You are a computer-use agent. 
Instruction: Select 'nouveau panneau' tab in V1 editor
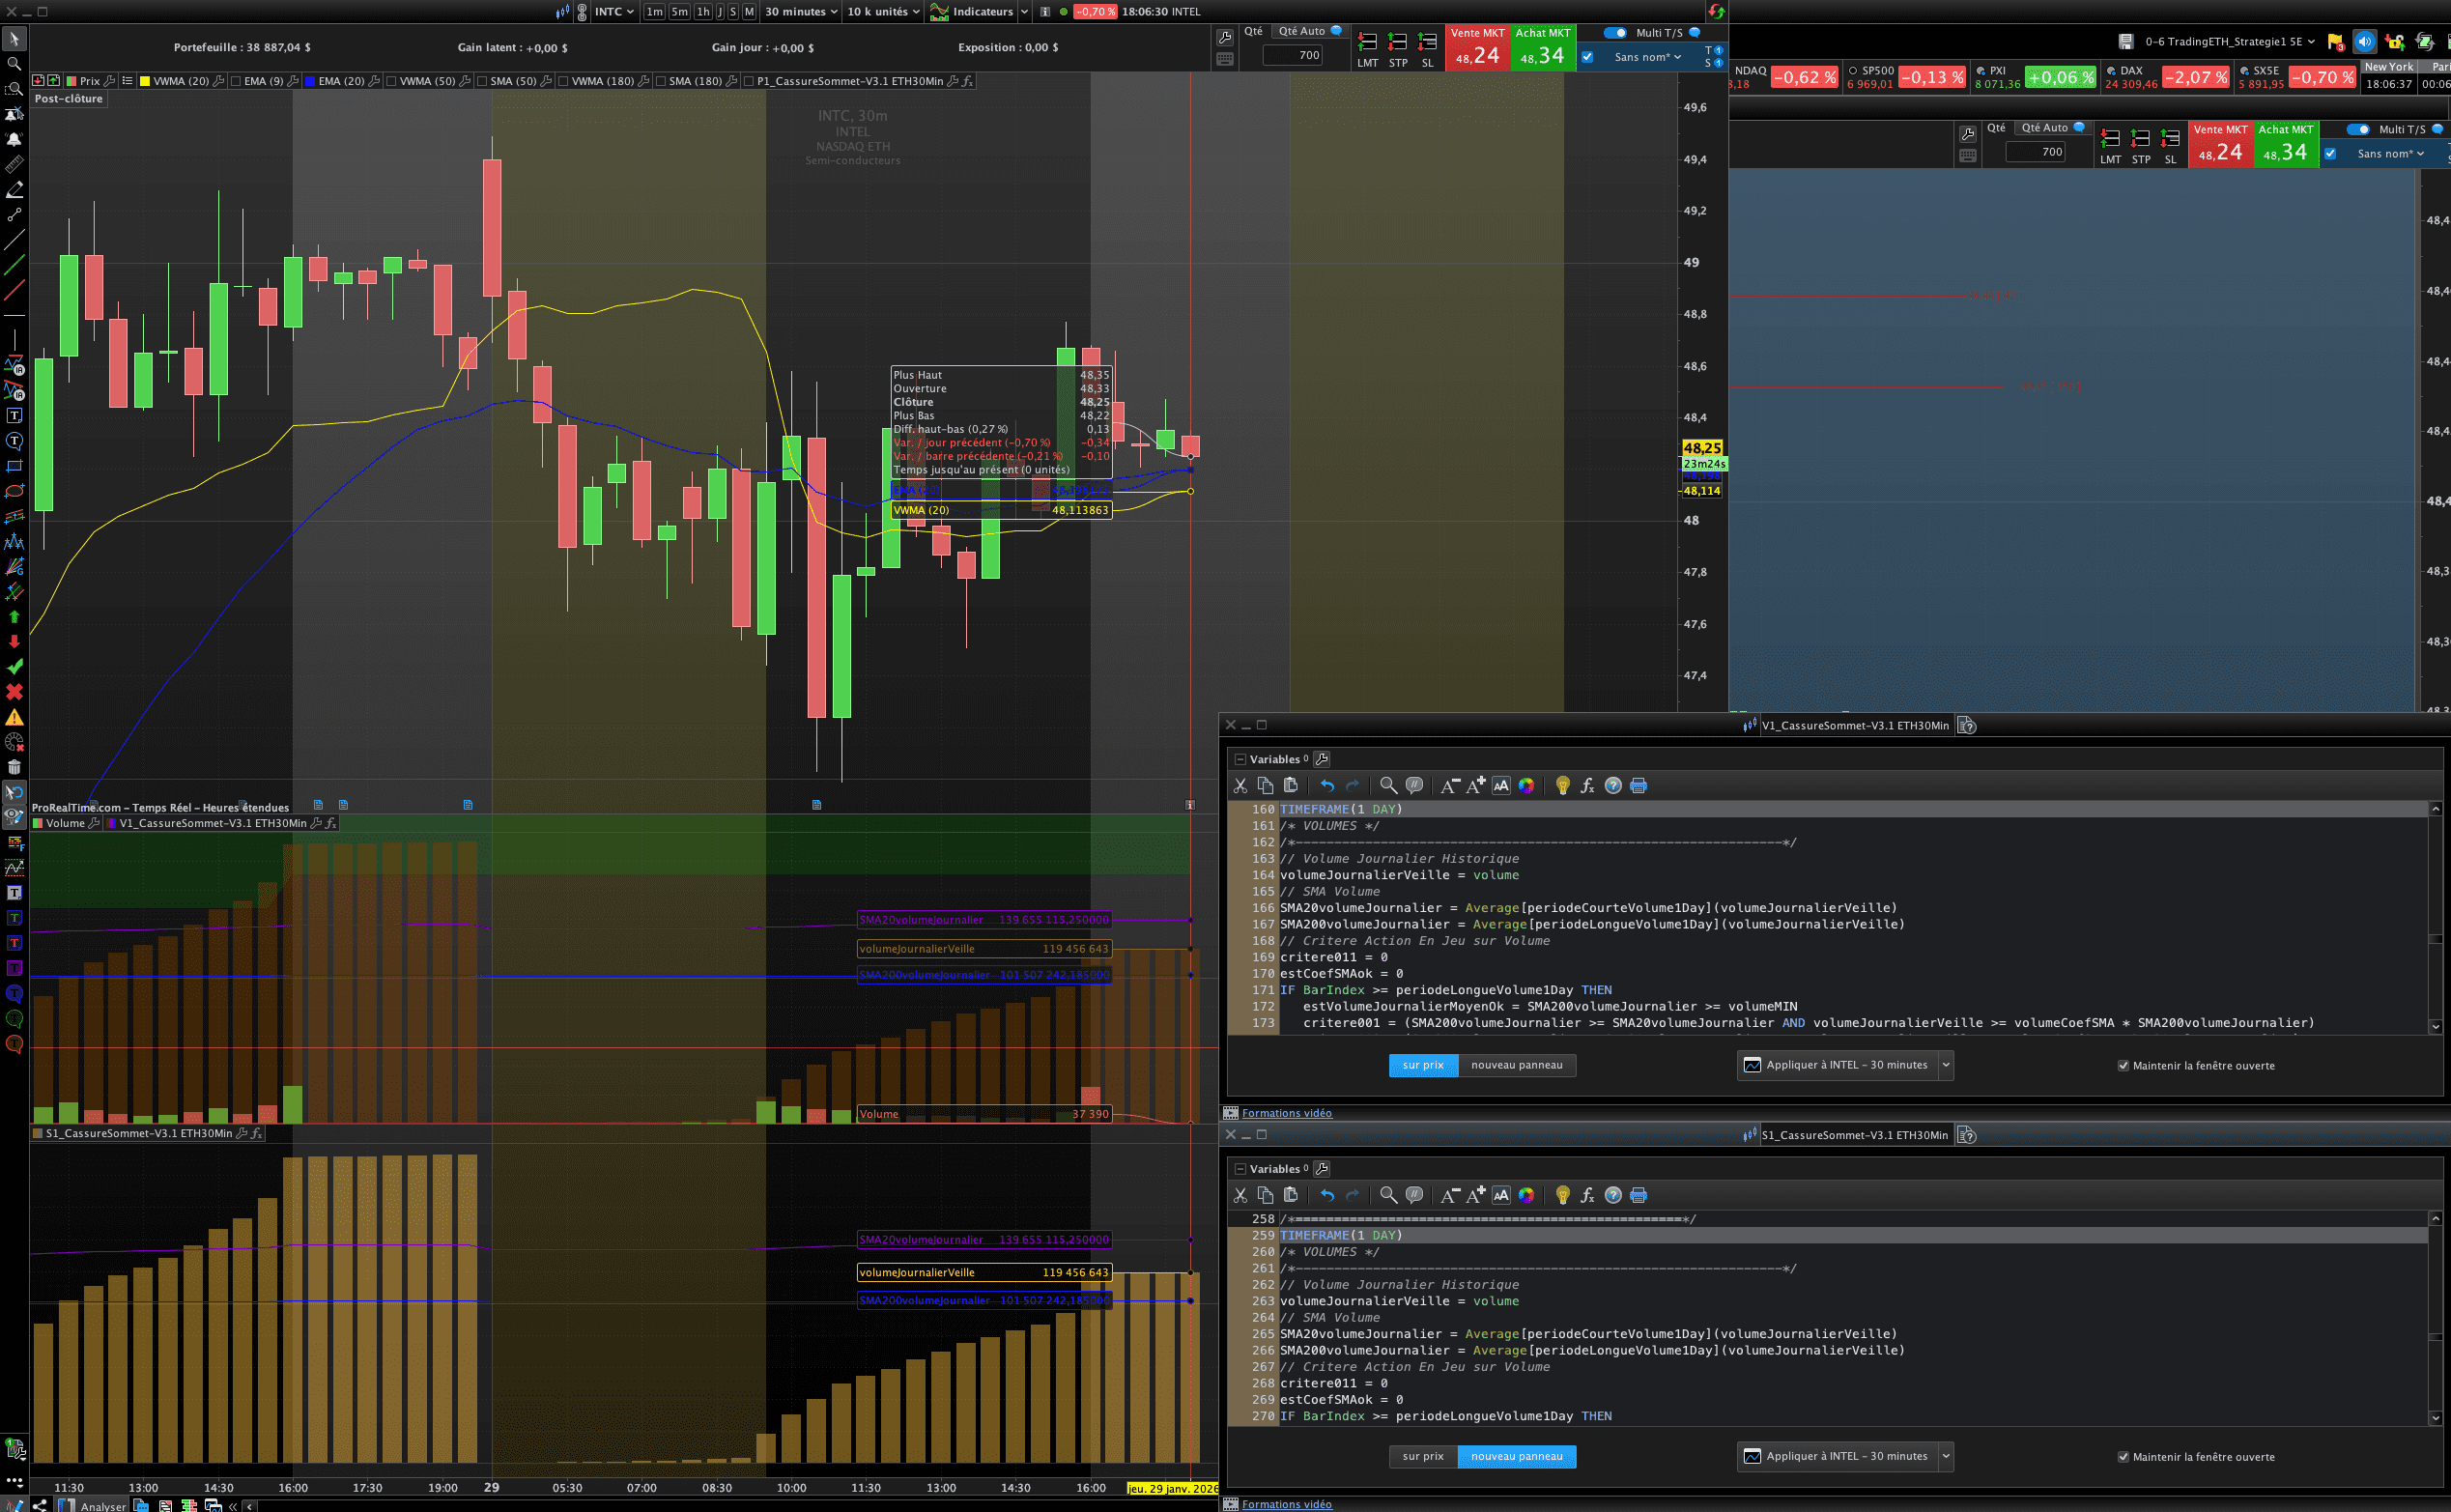point(1516,1065)
